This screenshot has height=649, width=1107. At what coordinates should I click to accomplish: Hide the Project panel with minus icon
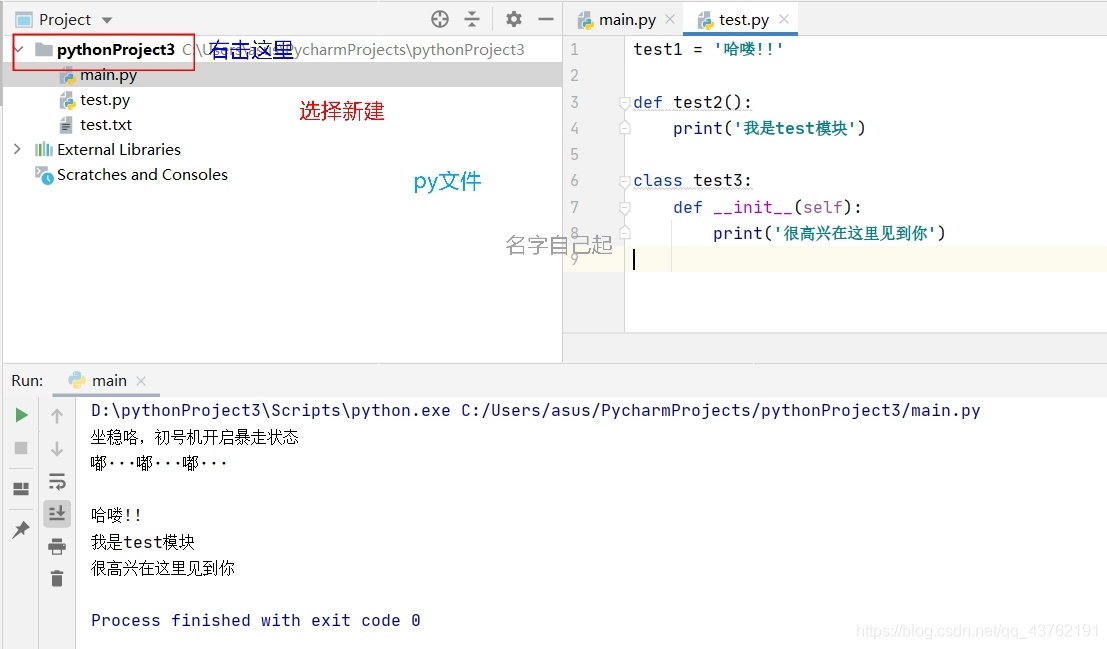(546, 19)
